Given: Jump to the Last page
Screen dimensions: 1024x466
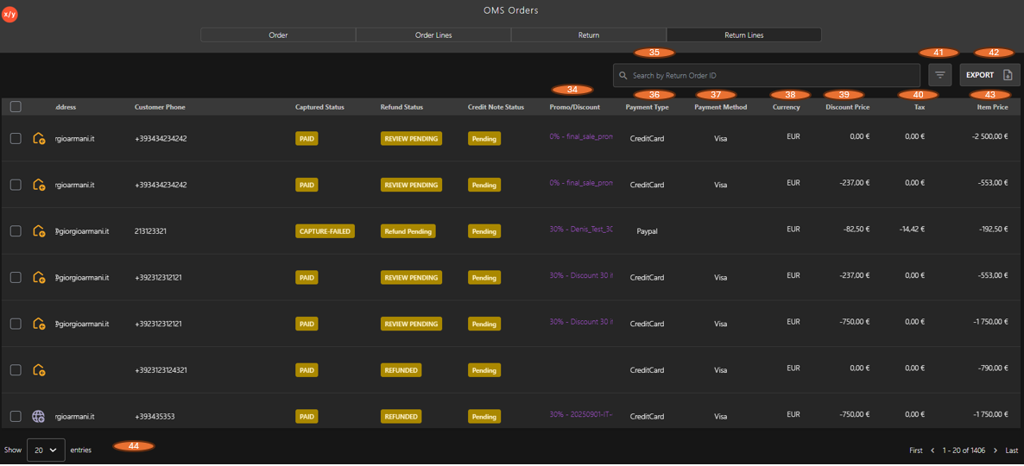Looking at the screenshot, I should tap(1012, 450).
